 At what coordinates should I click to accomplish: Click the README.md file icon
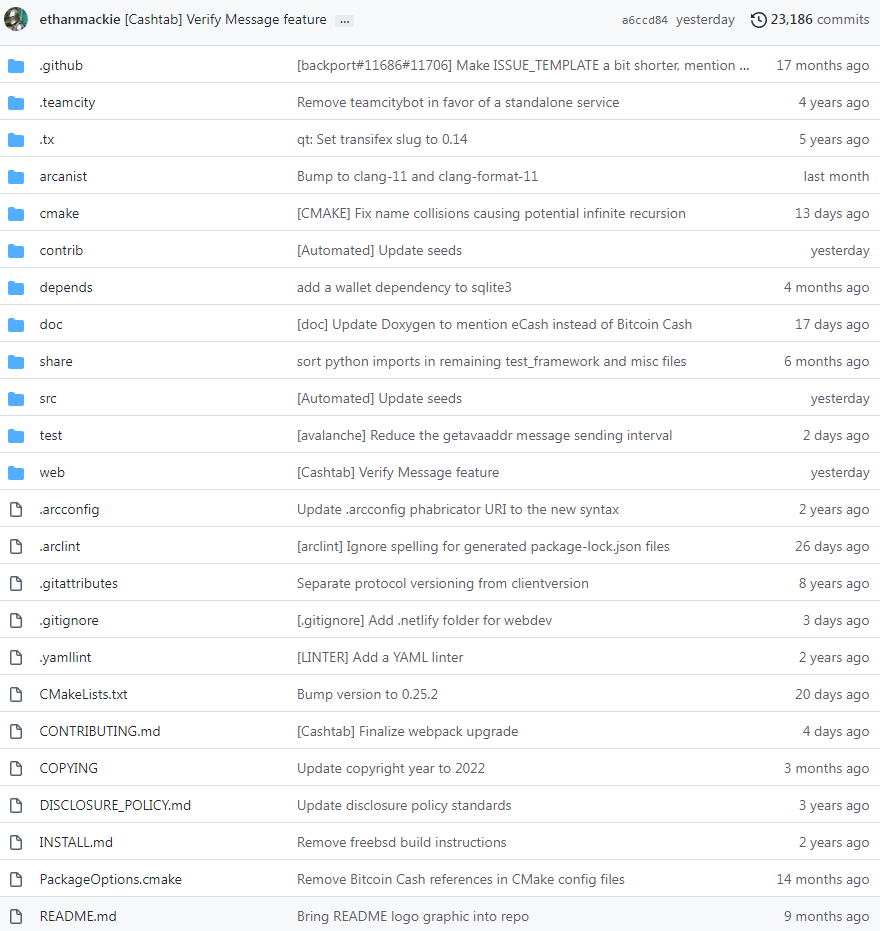point(16,916)
